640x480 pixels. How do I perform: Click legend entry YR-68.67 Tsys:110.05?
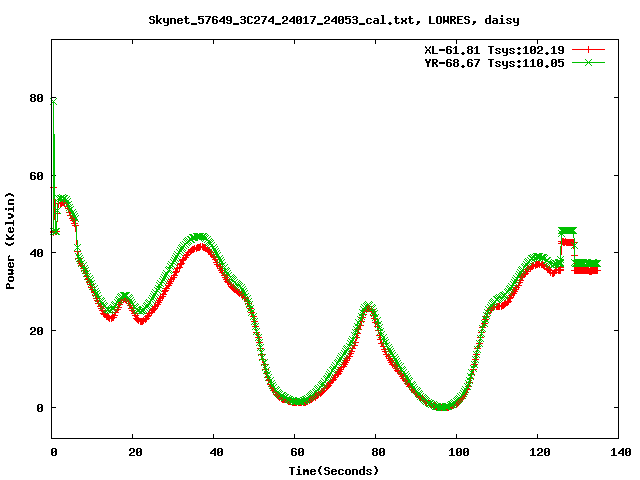click(494, 63)
